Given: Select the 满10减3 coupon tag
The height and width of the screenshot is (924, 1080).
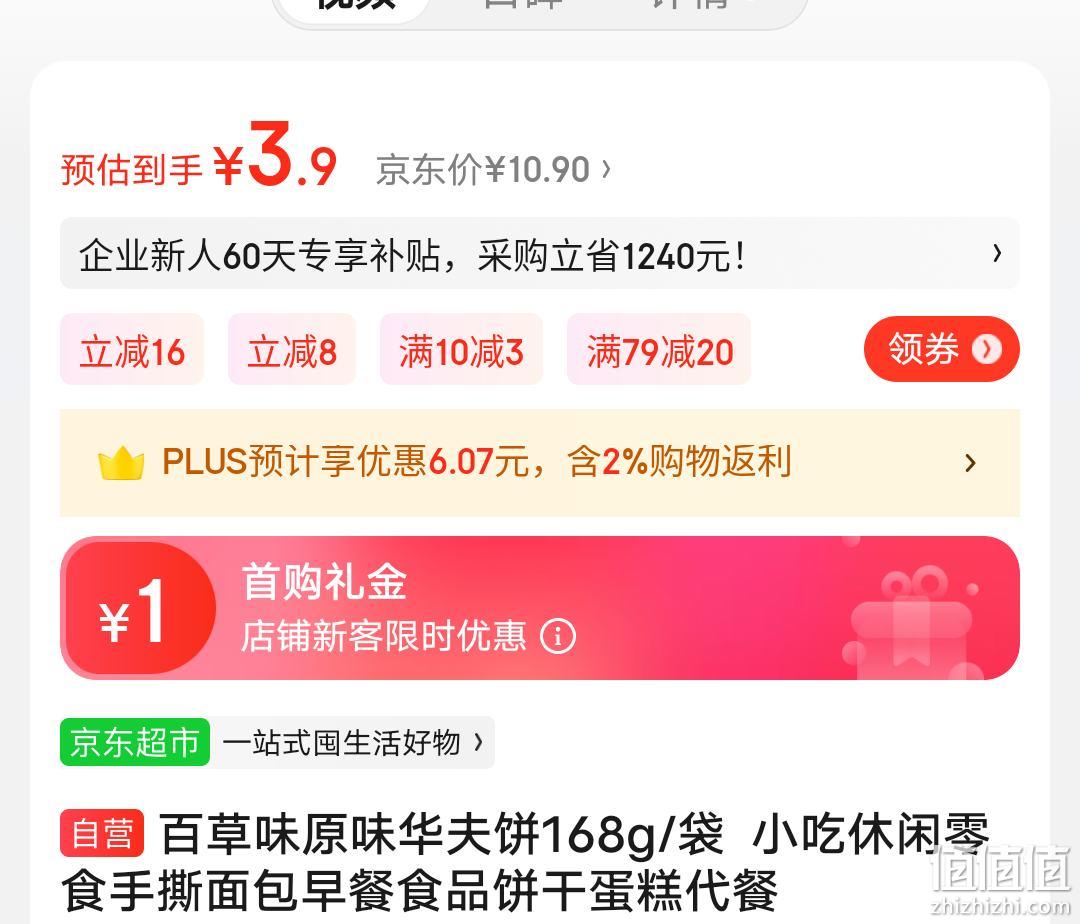Looking at the screenshot, I should (461, 350).
